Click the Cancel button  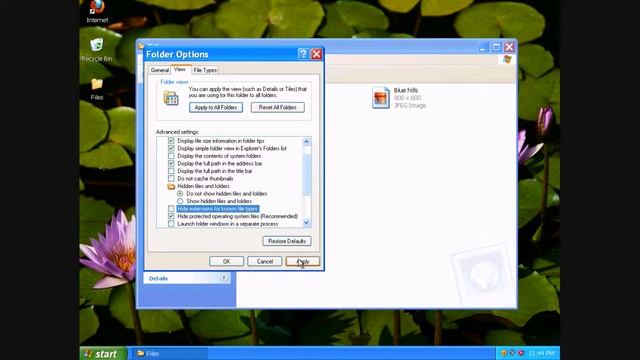pyautogui.click(x=265, y=261)
